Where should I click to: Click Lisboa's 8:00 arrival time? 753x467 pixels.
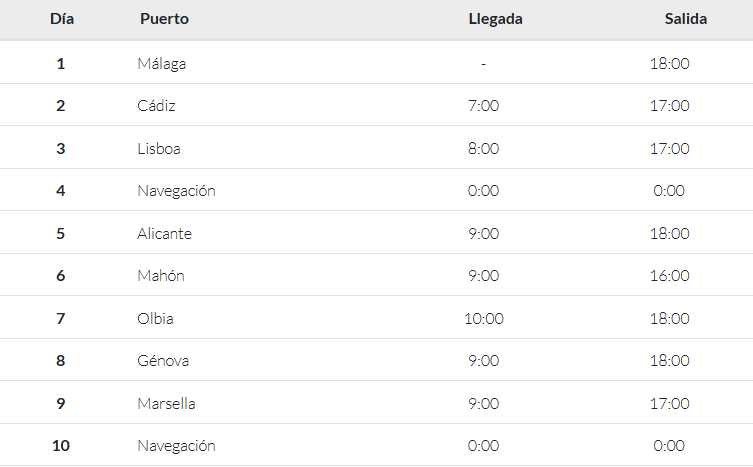click(x=484, y=148)
